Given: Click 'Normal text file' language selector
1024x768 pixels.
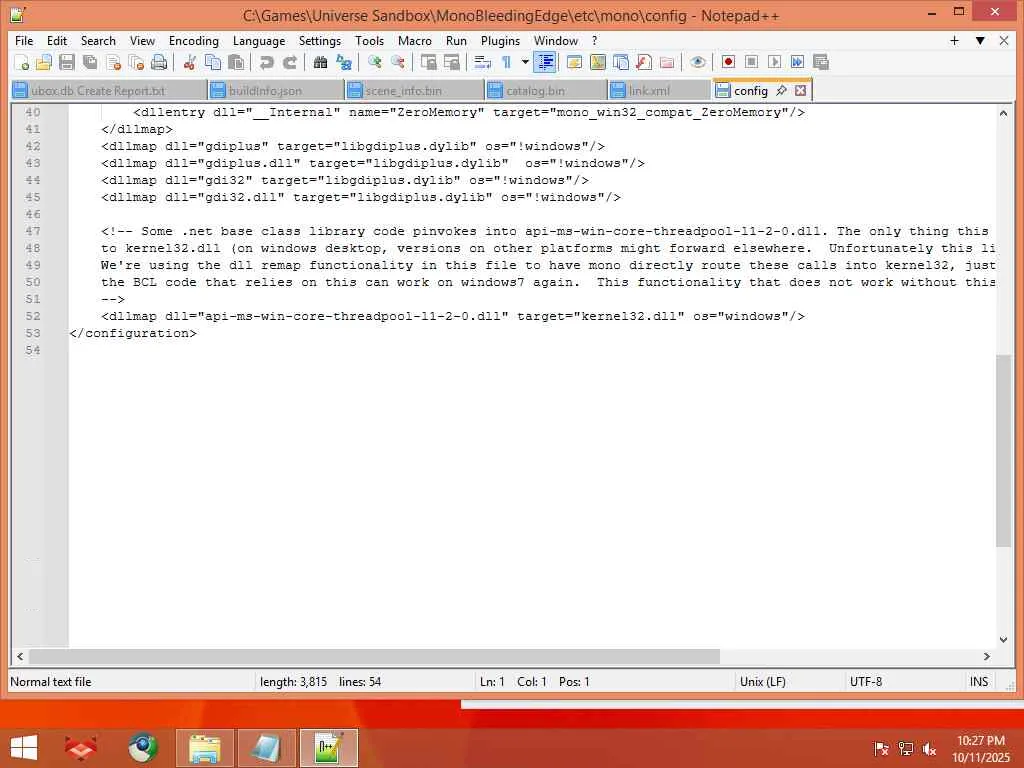Looking at the screenshot, I should point(51,682).
